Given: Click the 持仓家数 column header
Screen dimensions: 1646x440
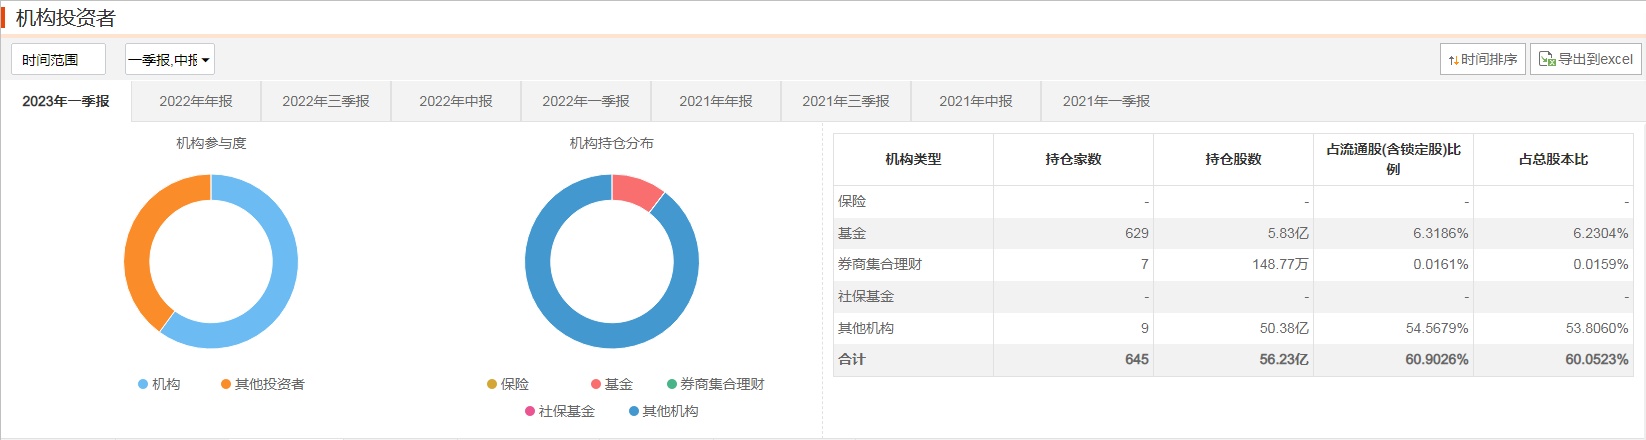Looking at the screenshot, I should [x=1073, y=159].
